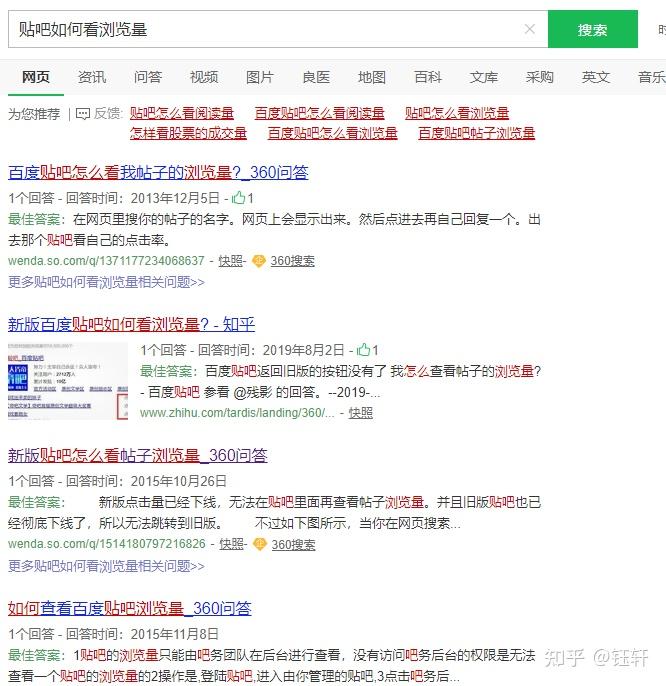
Task: Click thumbs-up icon on 2013年12月5日 result
Action: [x=238, y=198]
